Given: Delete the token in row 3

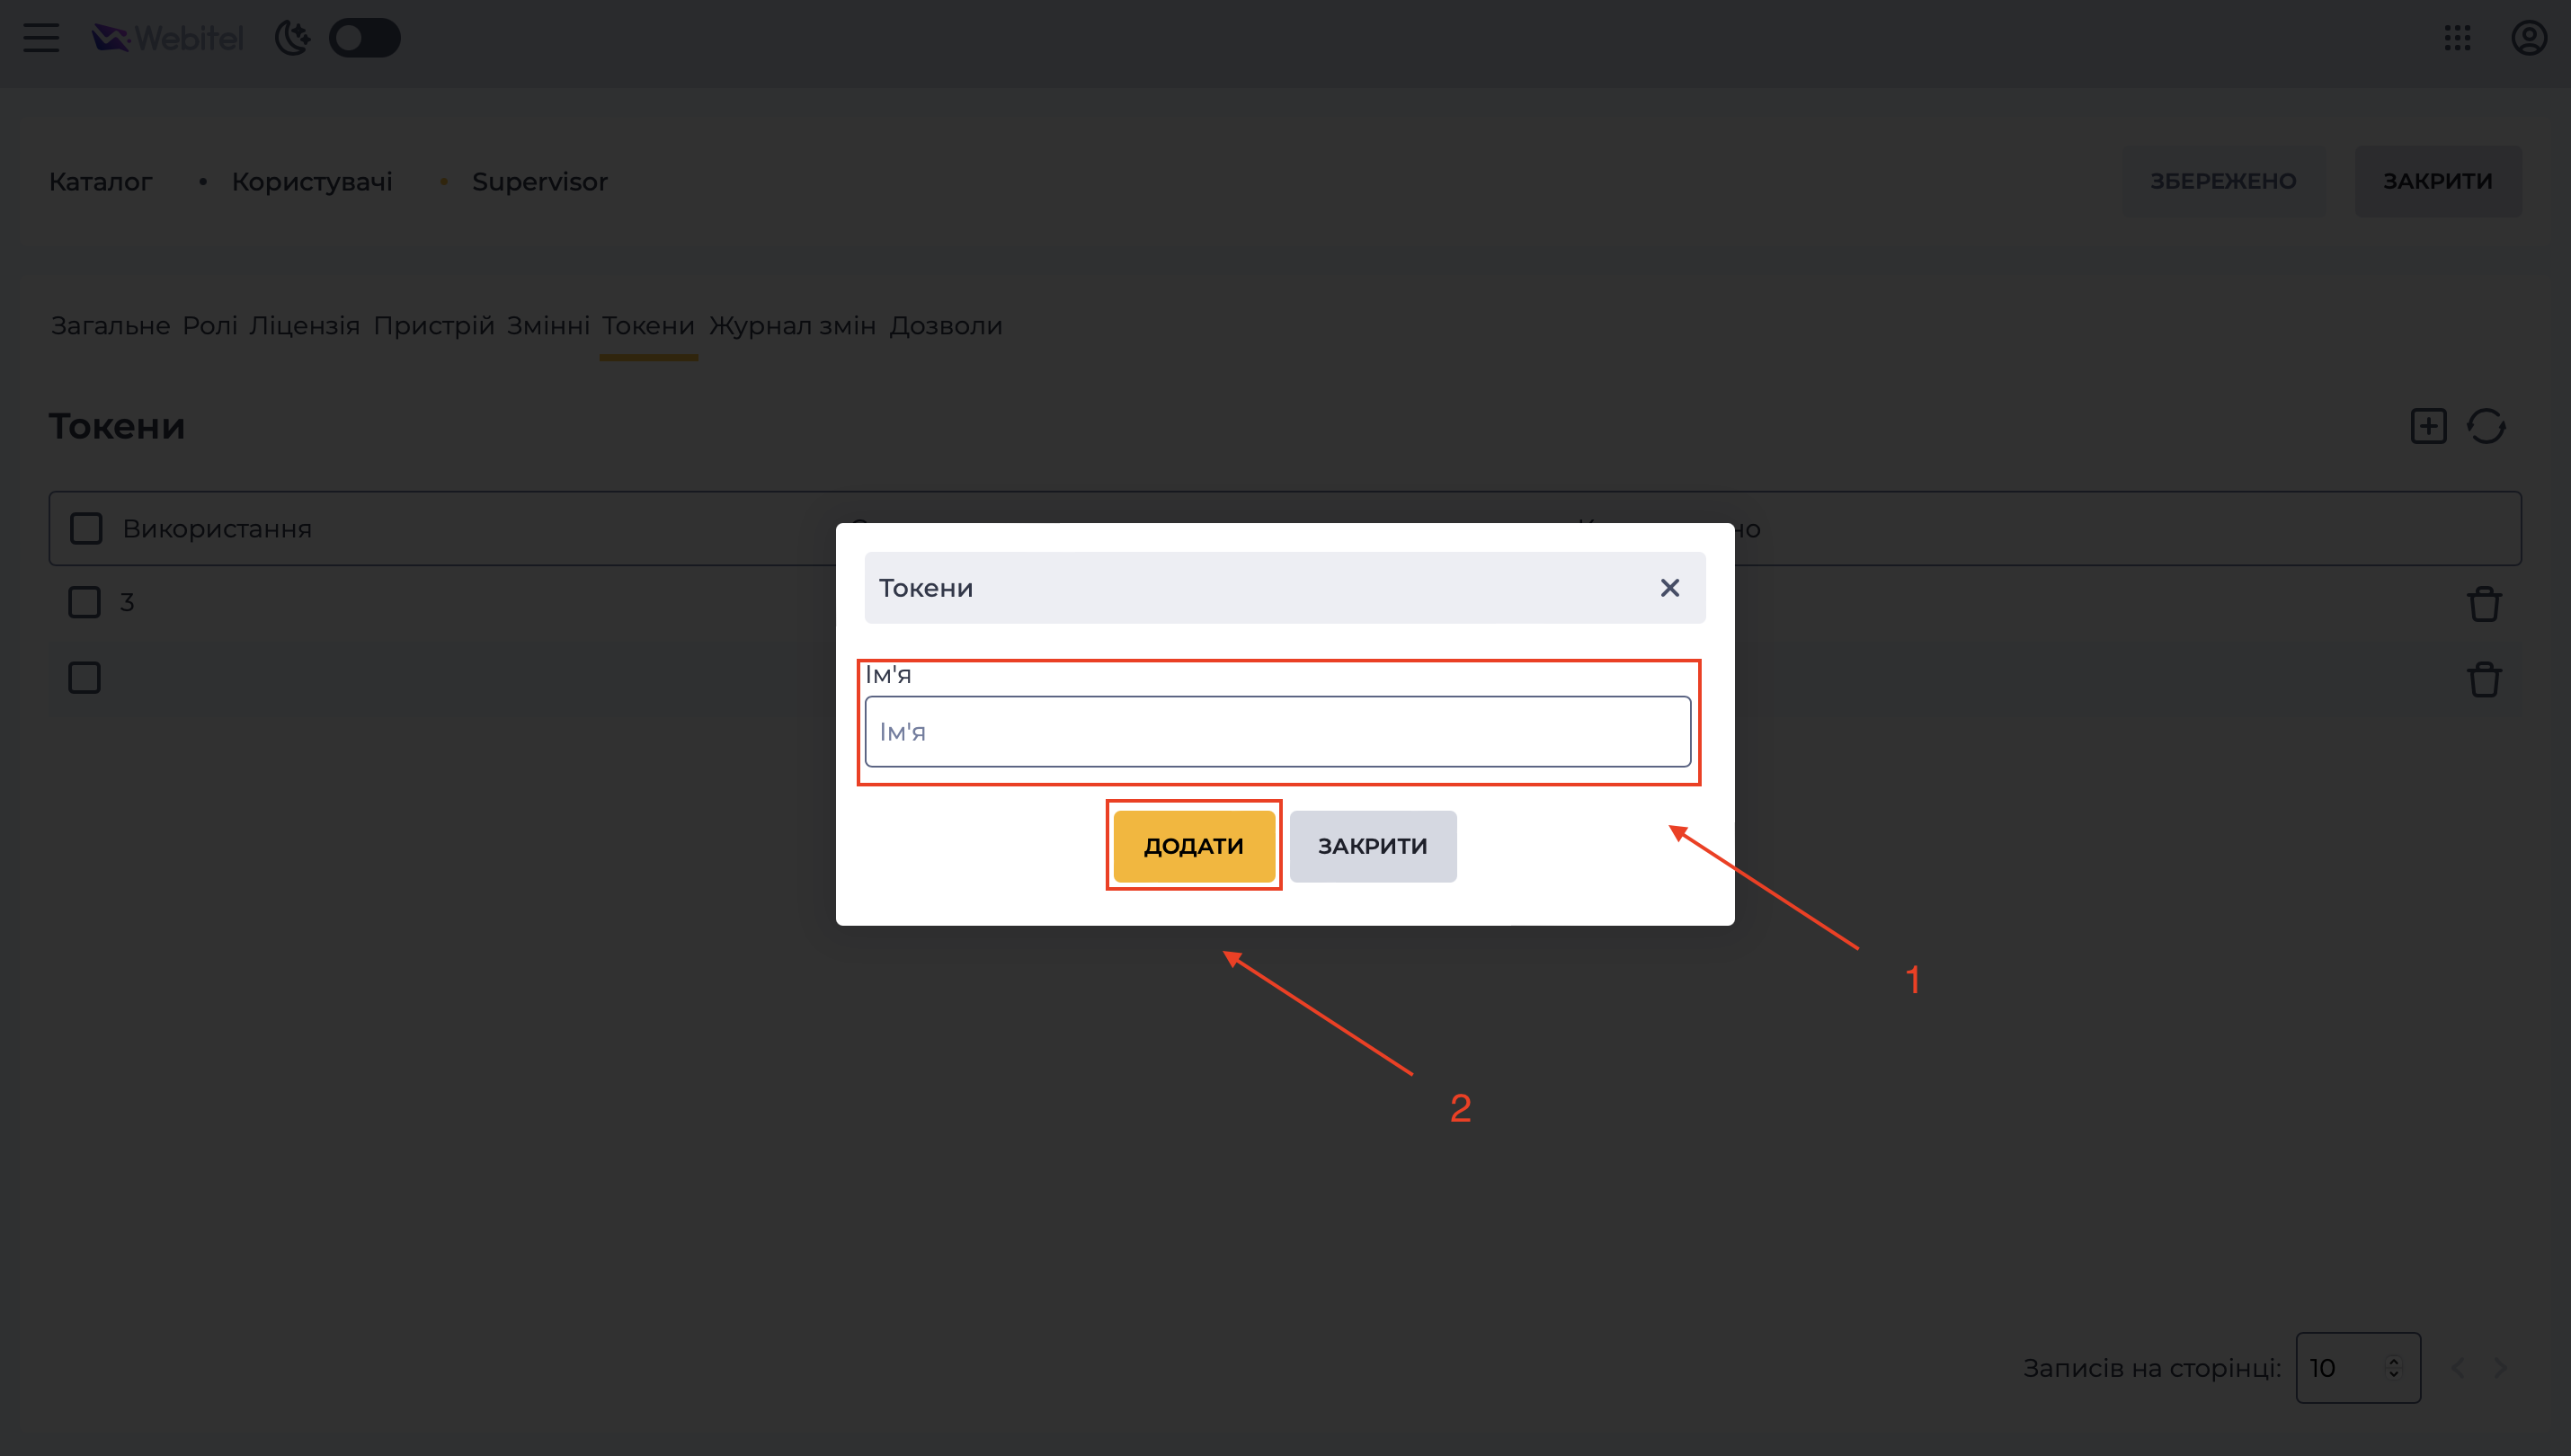Looking at the screenshot, I should pyautogui.click(x=2484, y=603).
